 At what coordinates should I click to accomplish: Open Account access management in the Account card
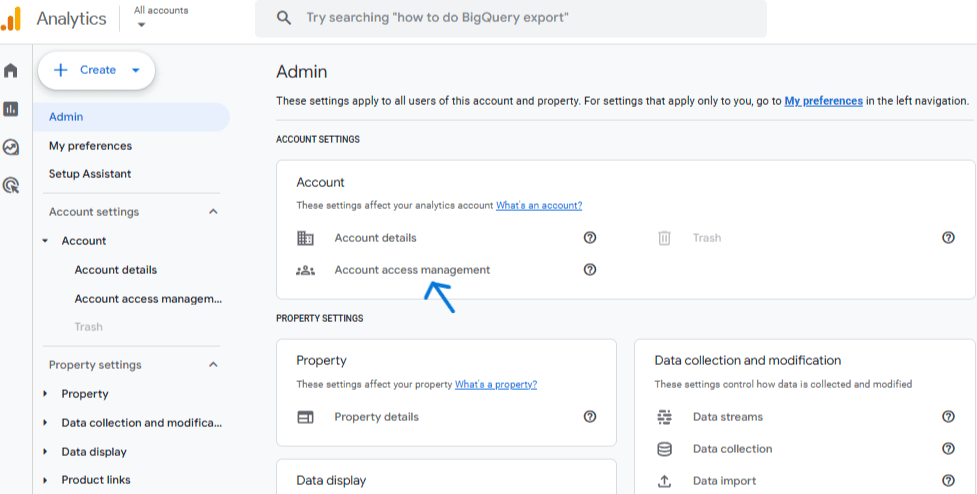pyautogui.click(x=412, y=270)
